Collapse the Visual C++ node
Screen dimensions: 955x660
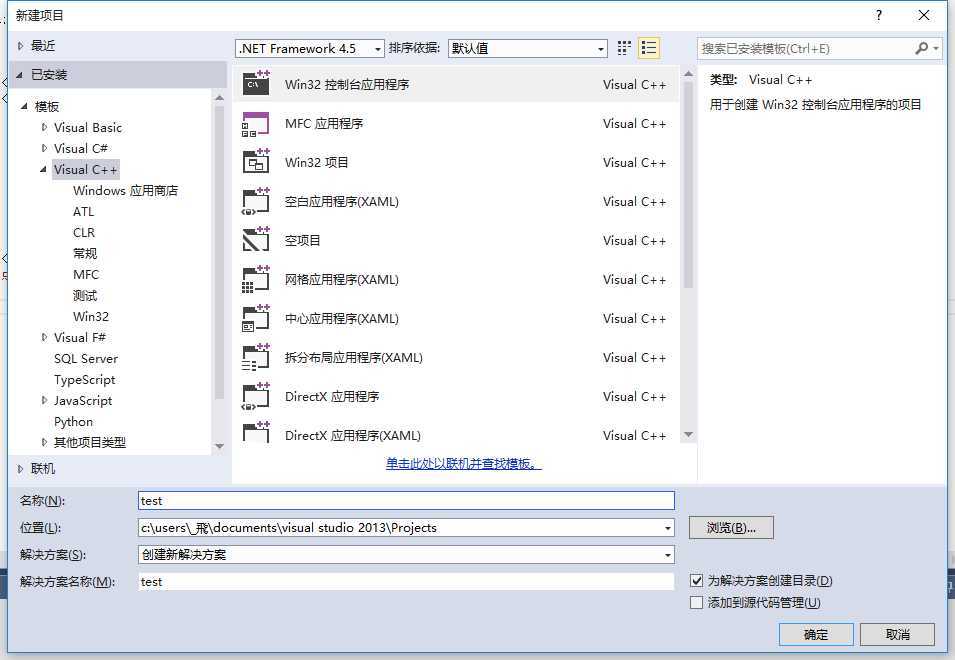pyautogui.click(x=43, y=169)
